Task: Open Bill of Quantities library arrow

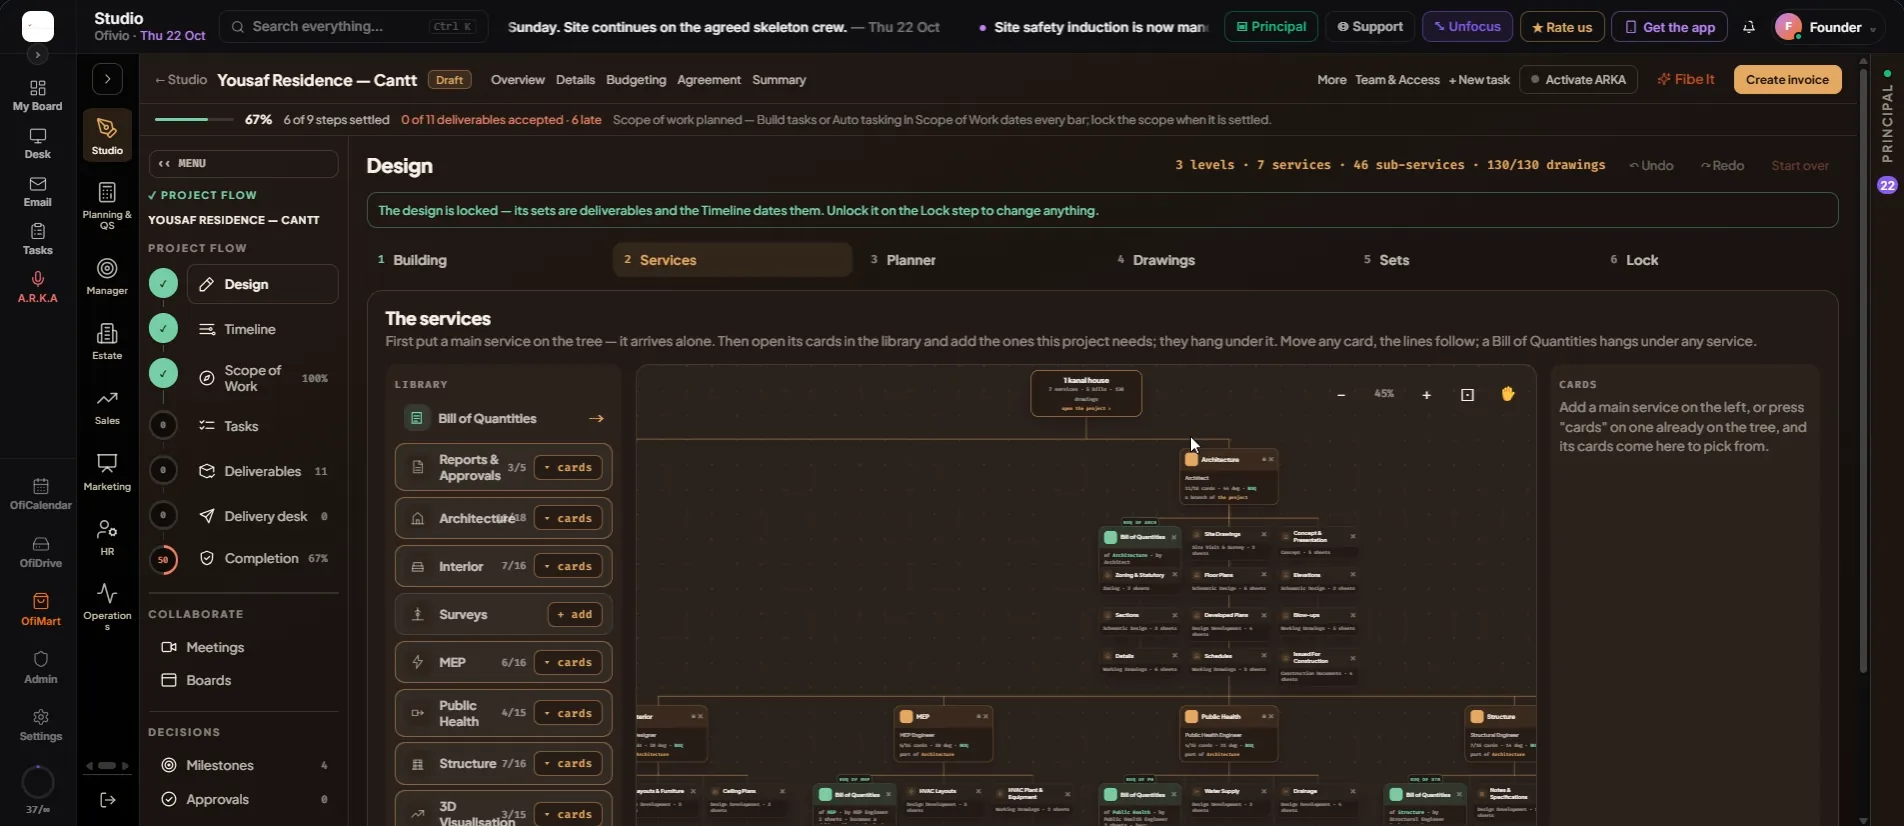Action: pos(596,418)
